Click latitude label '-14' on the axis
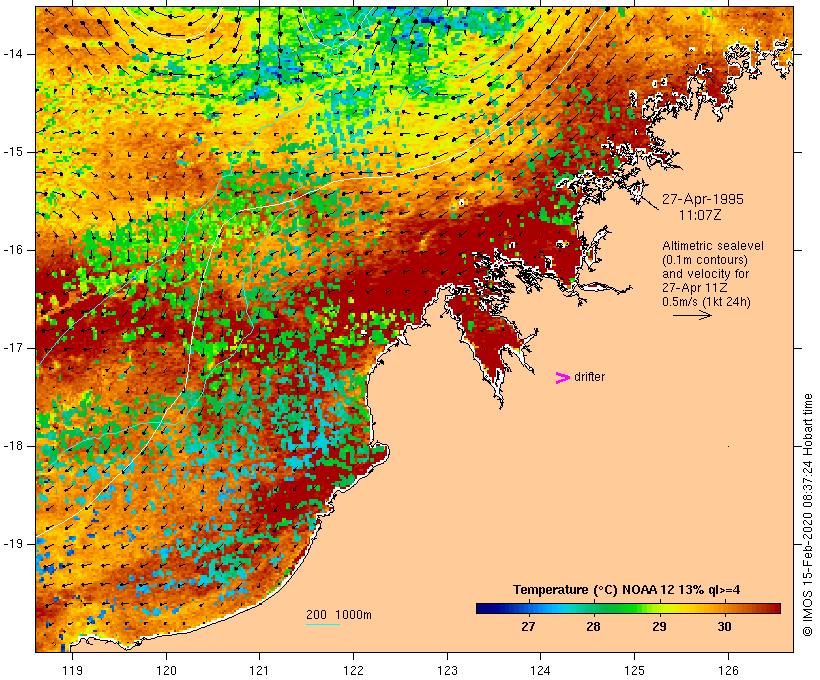The image size is (820, 680). tap(13, 54)
